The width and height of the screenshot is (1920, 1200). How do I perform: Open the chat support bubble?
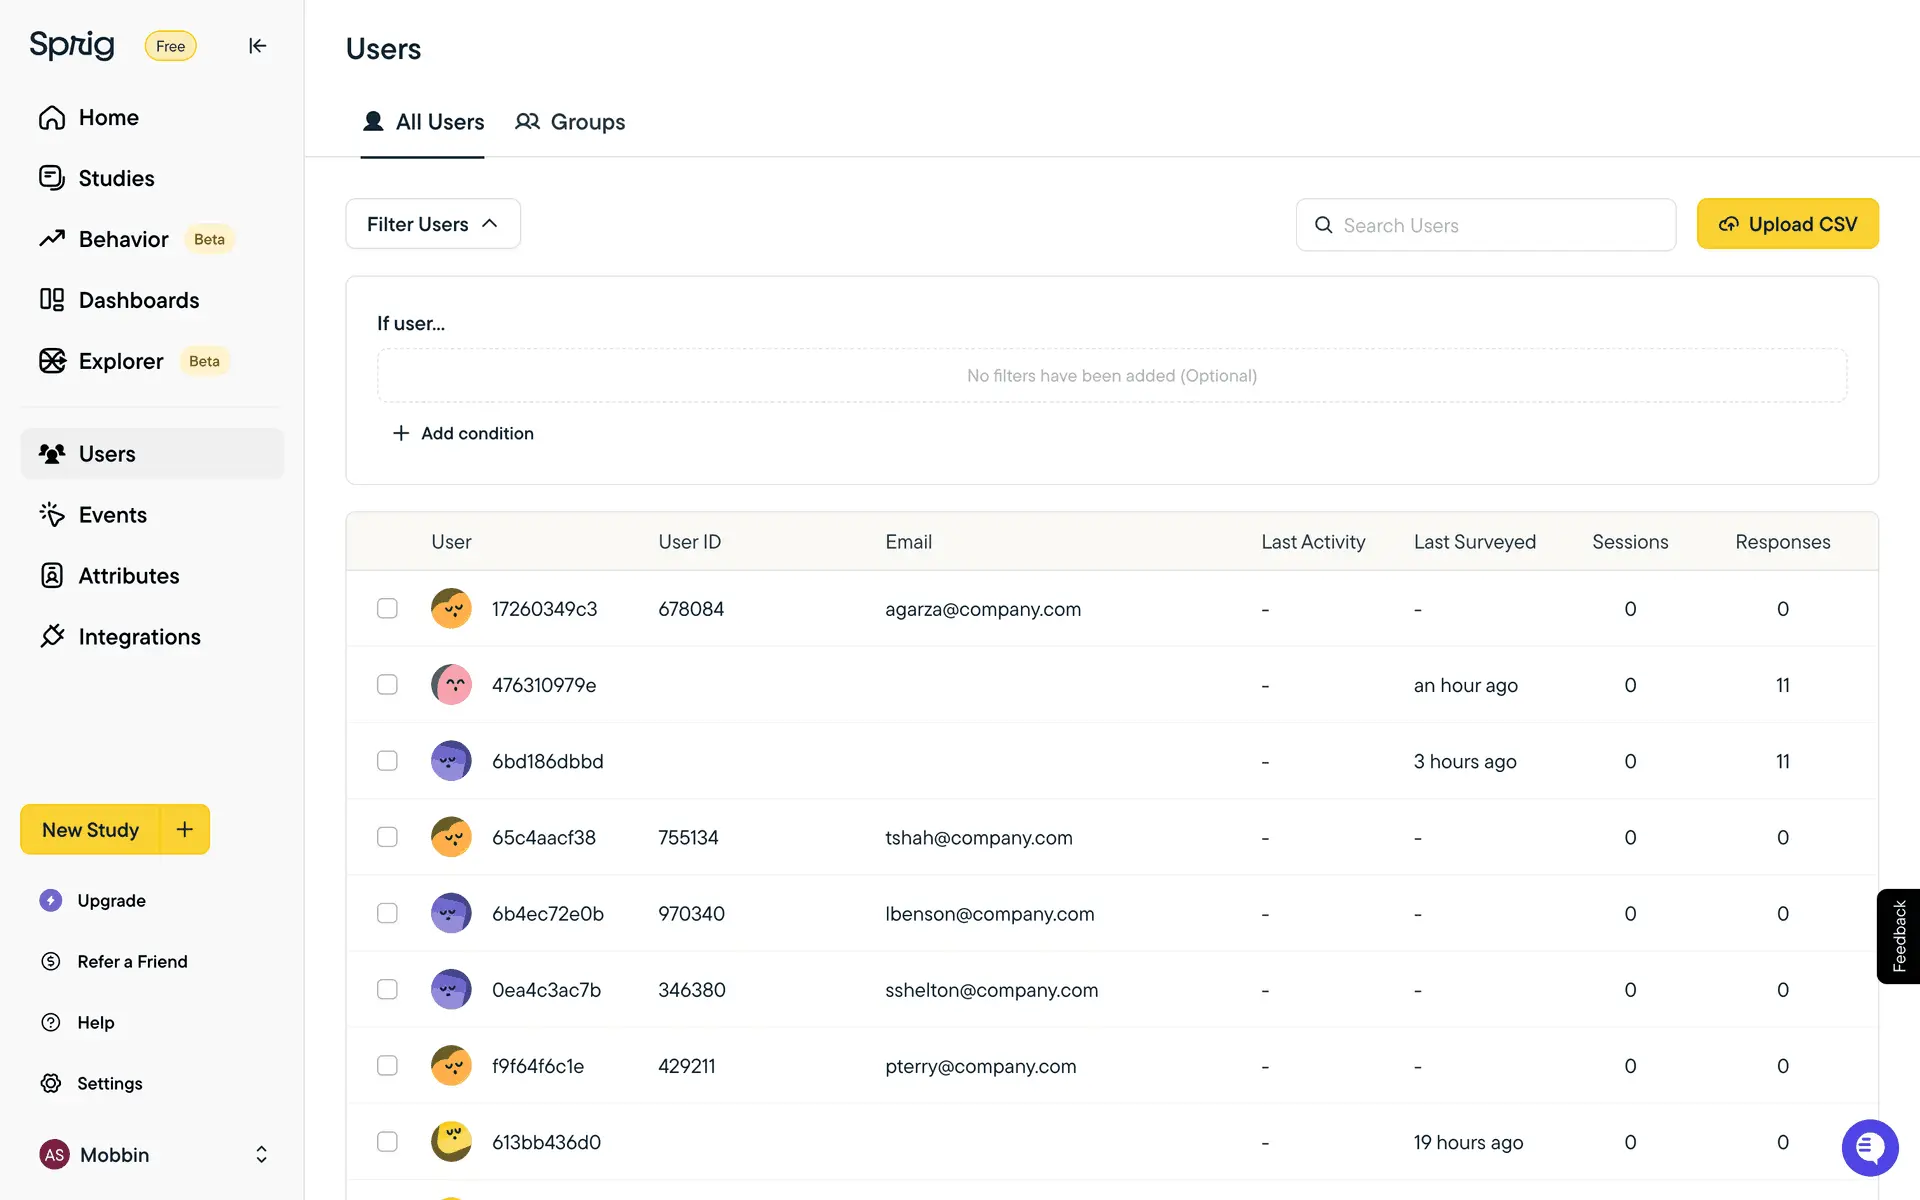1869,1147
